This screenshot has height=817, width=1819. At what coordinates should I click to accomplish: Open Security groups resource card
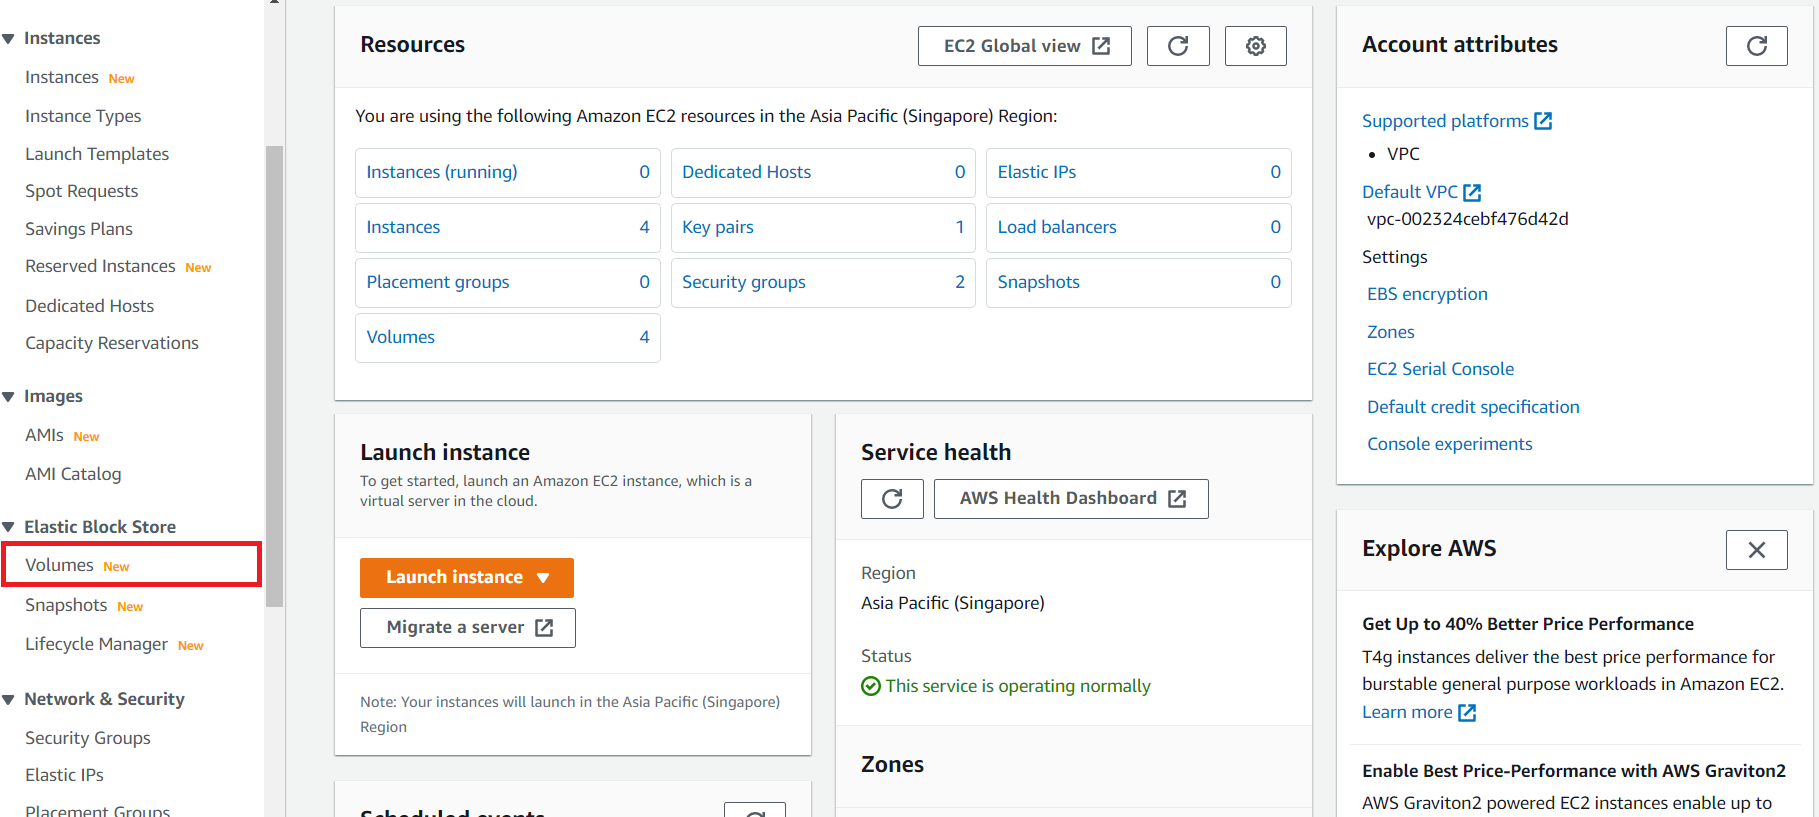pyautogui.click(x=823, y=283)
